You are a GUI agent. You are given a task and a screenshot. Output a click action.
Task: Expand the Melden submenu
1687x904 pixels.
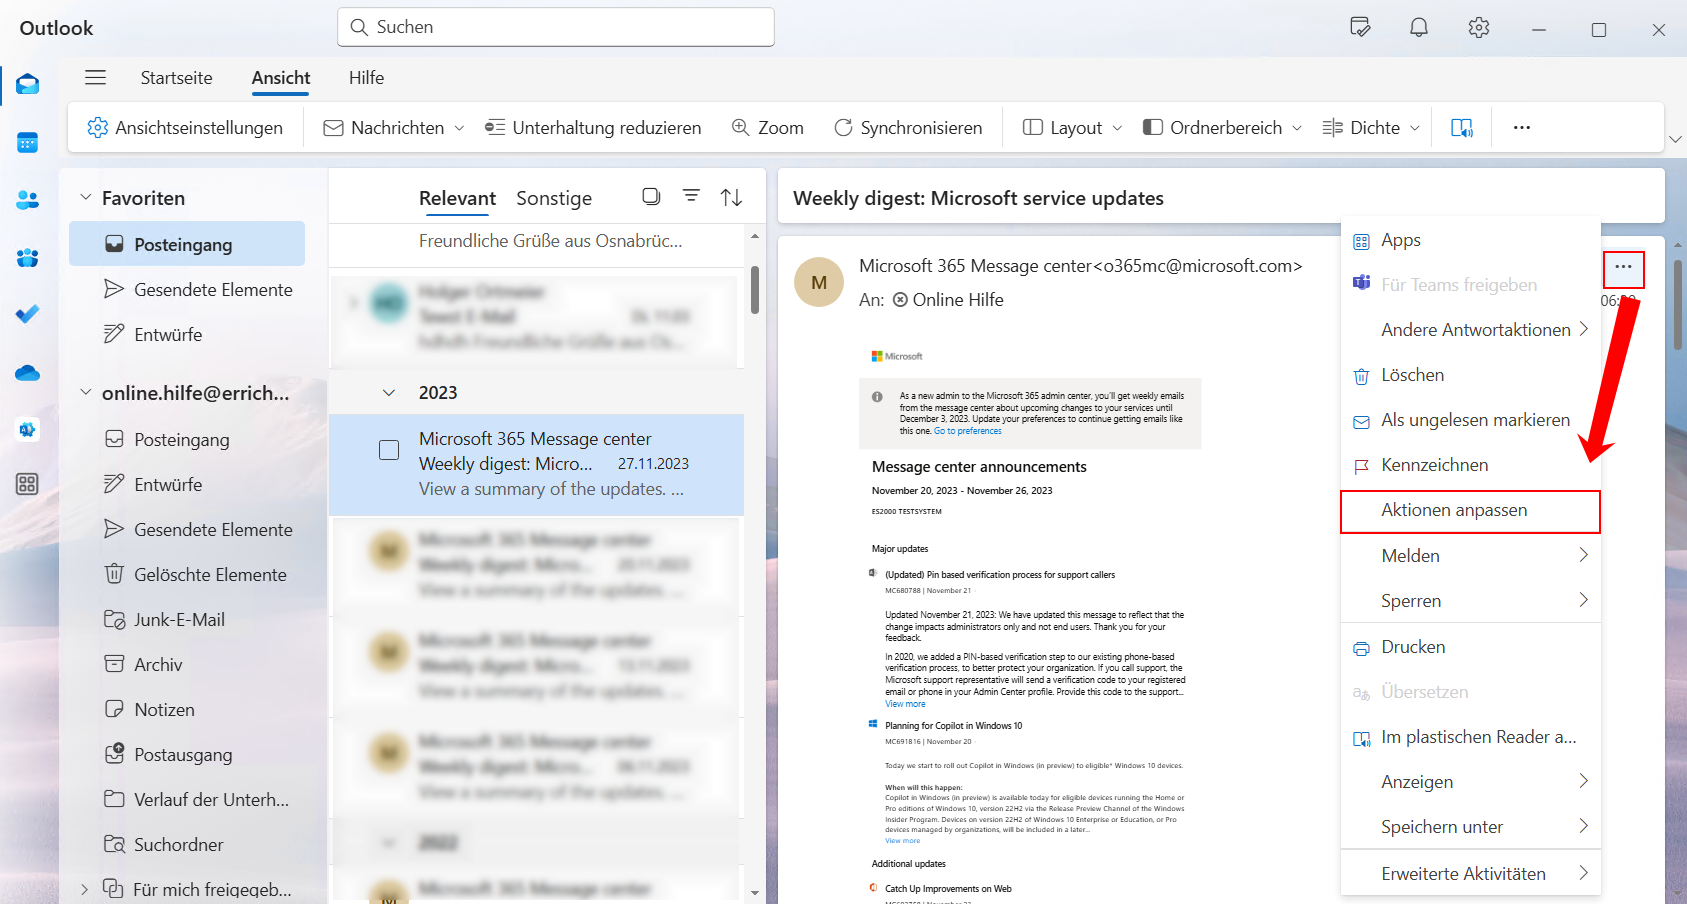[1470, 556]
